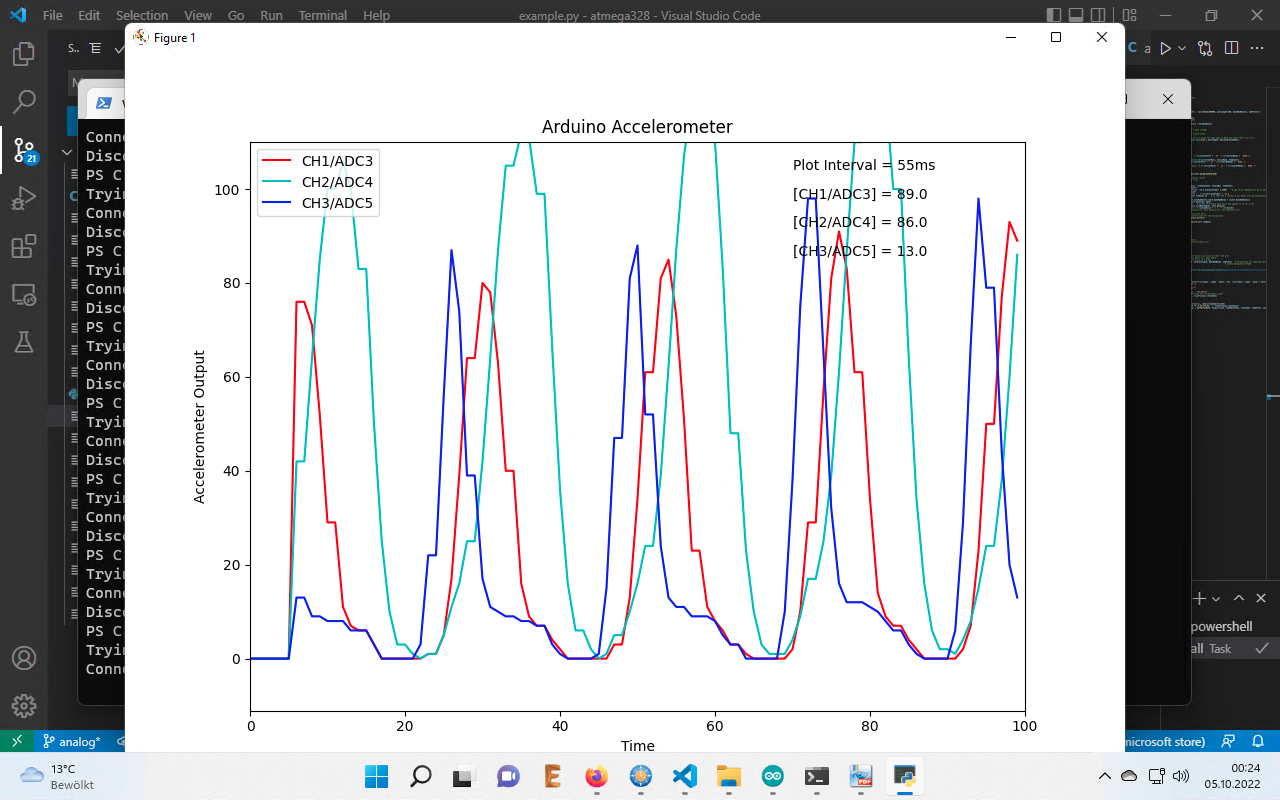Switch to the Python figure taskbar icon
Viewport: 1280px width, 800px height.
coord(904,776)
